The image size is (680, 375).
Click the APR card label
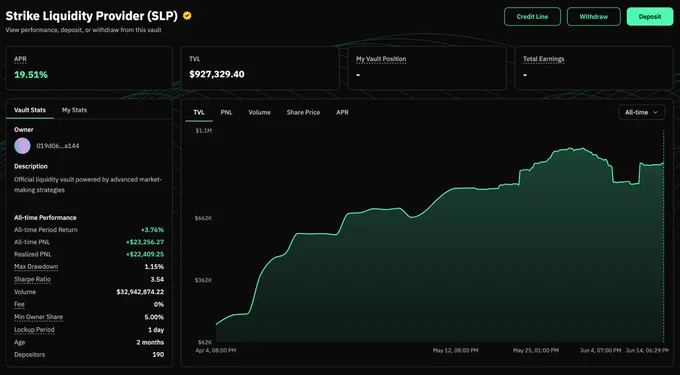point(20,59)
